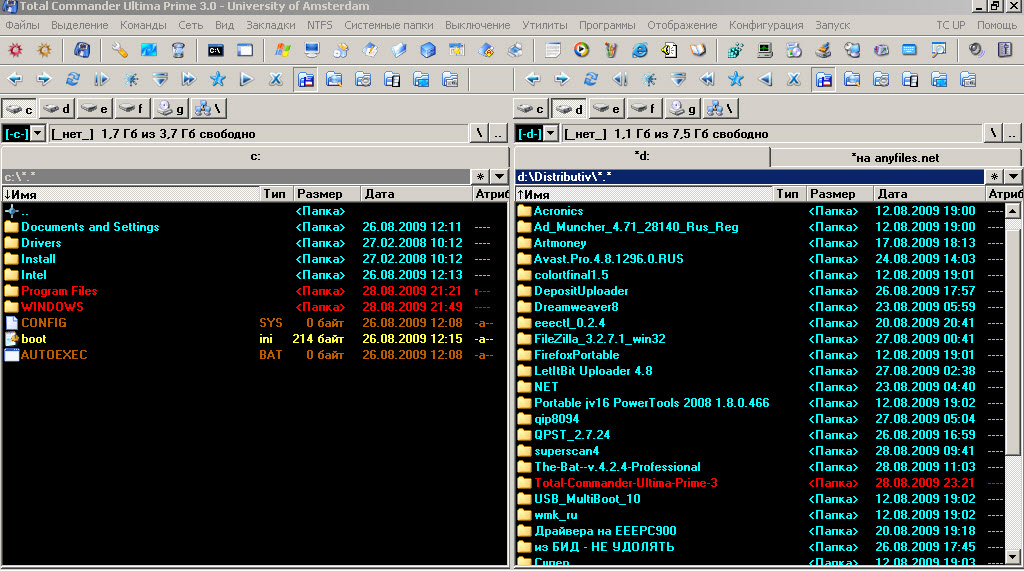1024x571 pixels.
Task: Open the Файлы menu
Action: pos(22,25)
